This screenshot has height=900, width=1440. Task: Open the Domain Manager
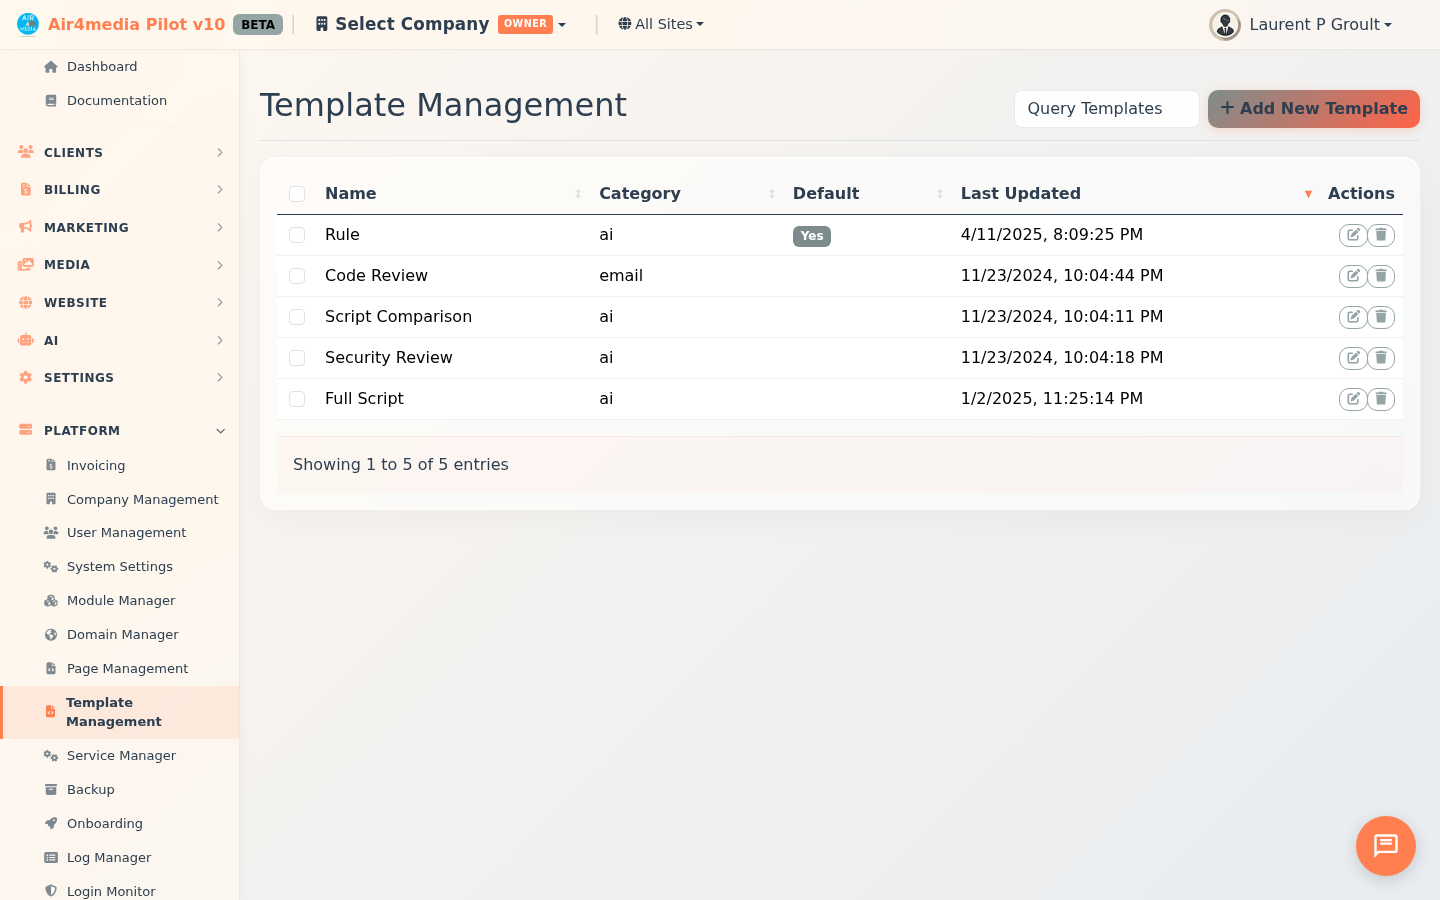pyautogui.click(x=122, y=634)
